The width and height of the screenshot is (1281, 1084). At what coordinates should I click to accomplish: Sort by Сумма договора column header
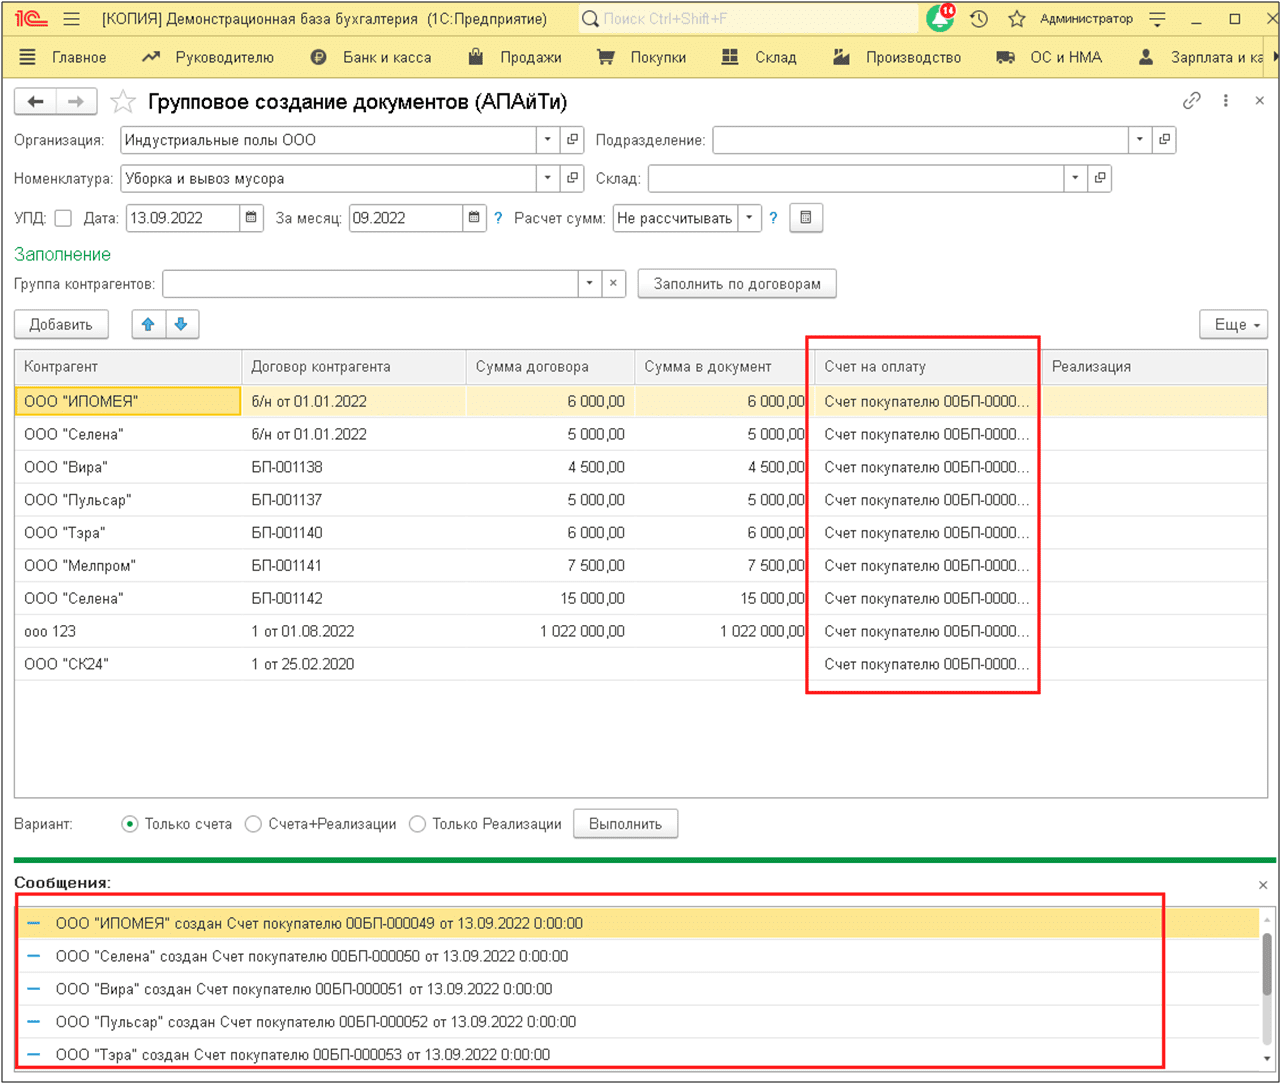coord(550,367)
